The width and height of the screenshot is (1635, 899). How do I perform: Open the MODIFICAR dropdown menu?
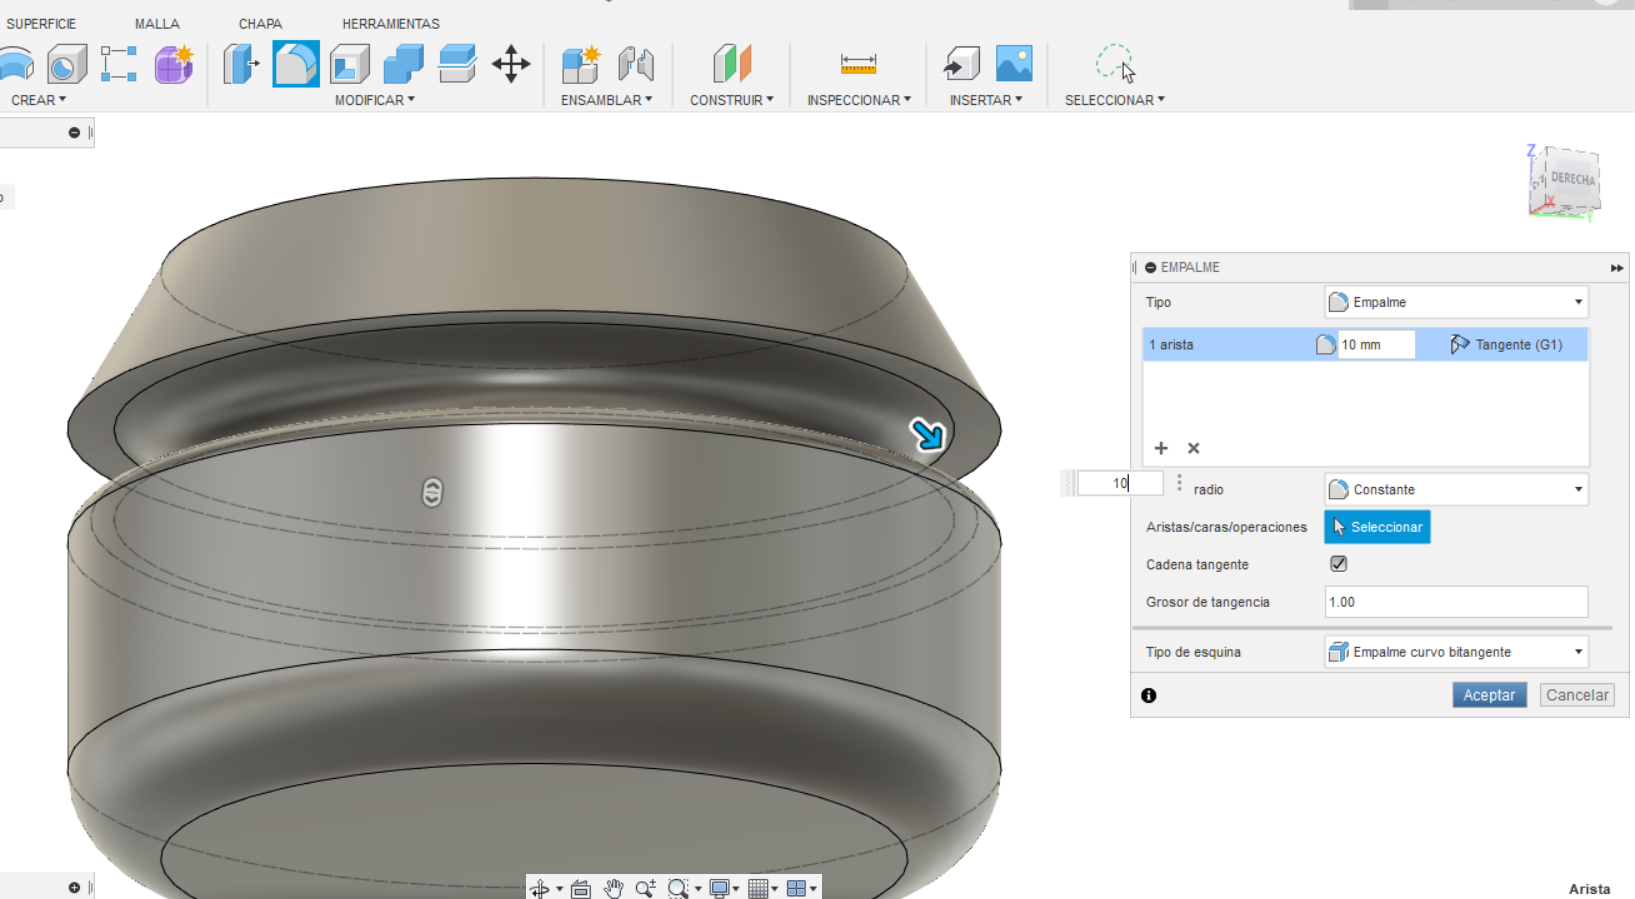(x=374, y=100)
